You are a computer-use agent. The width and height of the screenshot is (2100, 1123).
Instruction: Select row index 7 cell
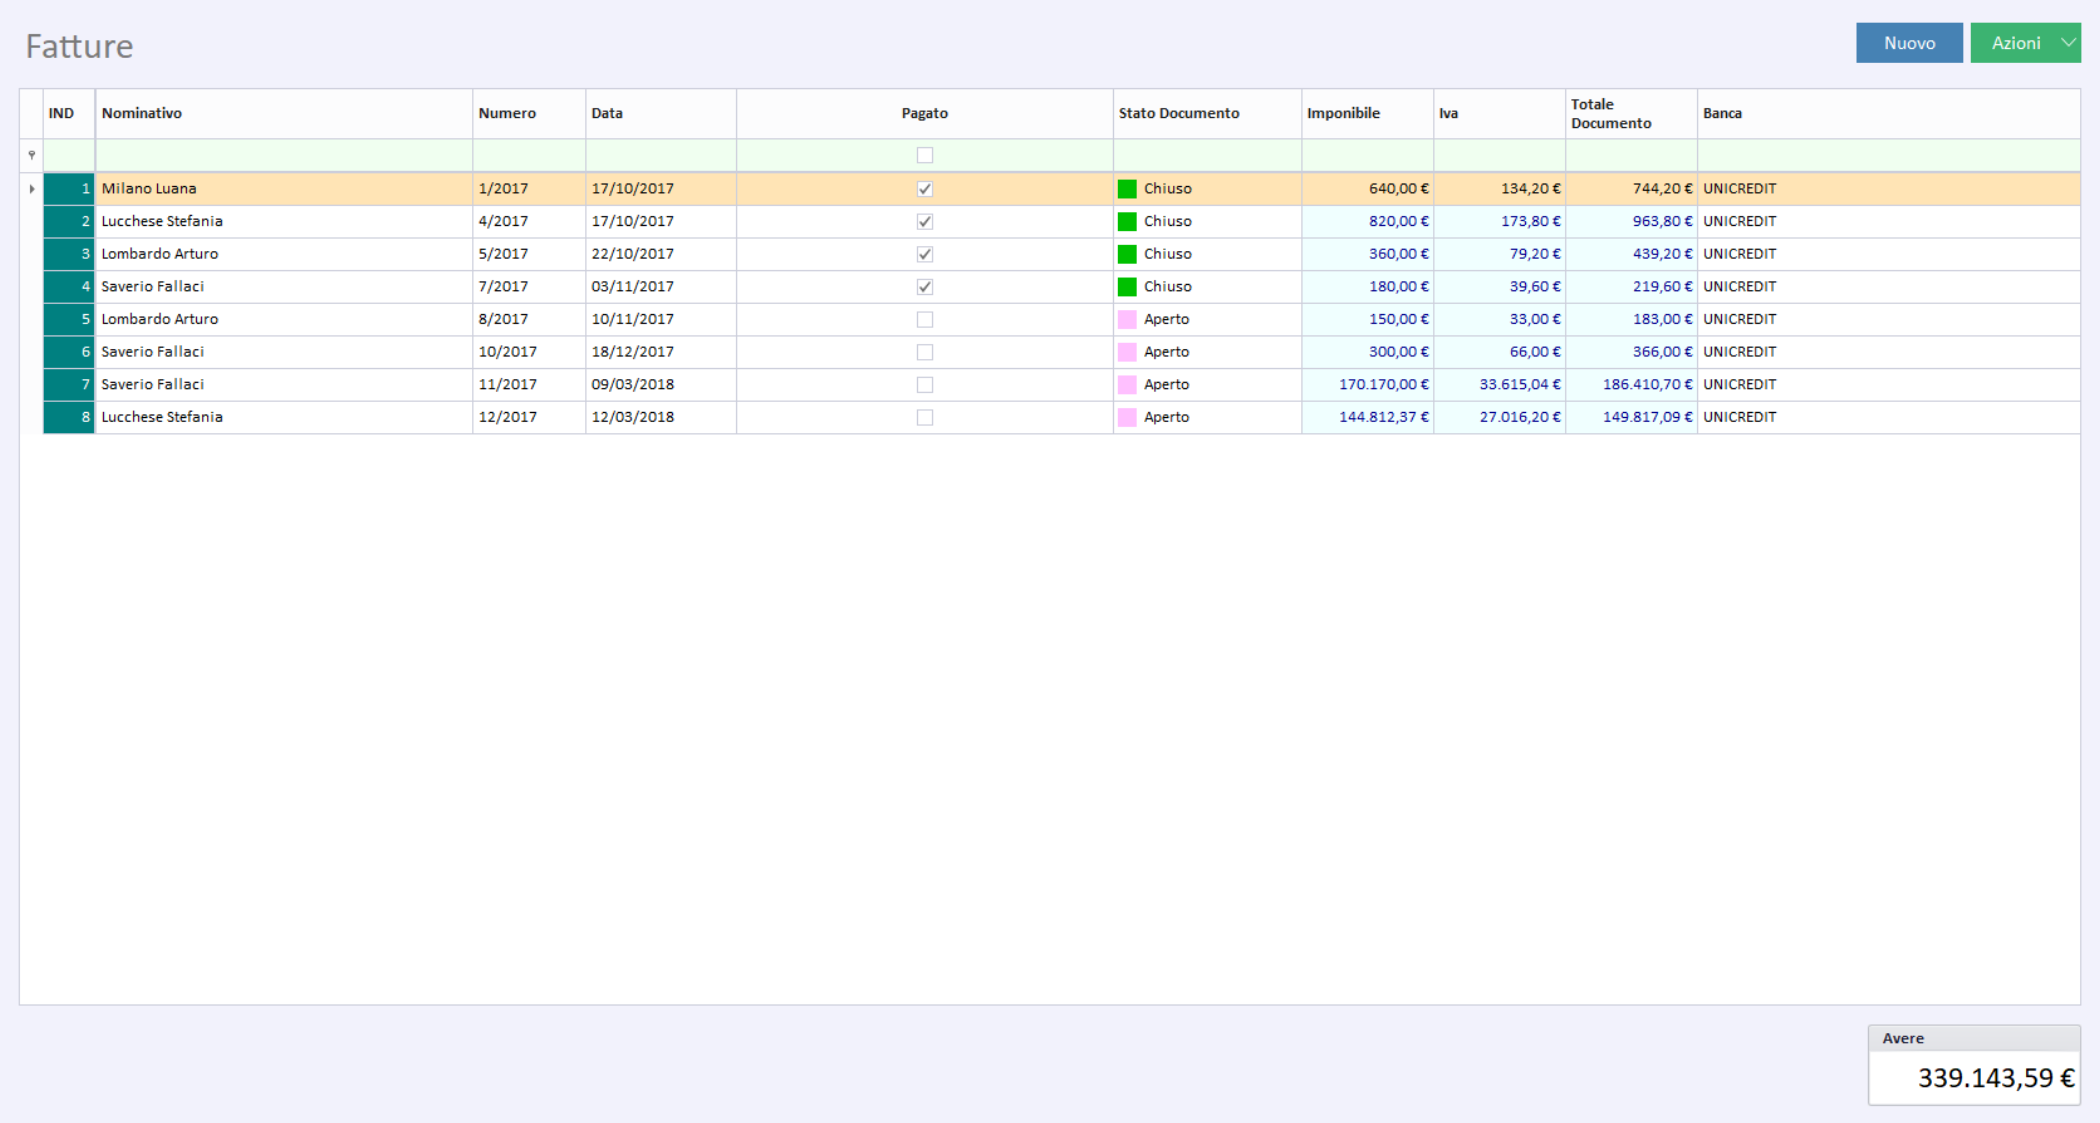click(x=69, y=385)
